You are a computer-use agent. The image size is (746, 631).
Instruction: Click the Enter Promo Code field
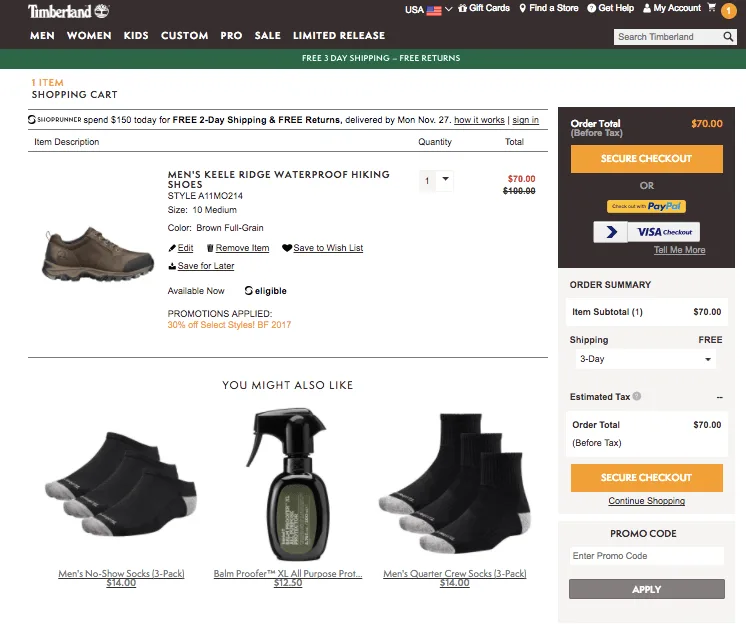(x=646, y=556)
